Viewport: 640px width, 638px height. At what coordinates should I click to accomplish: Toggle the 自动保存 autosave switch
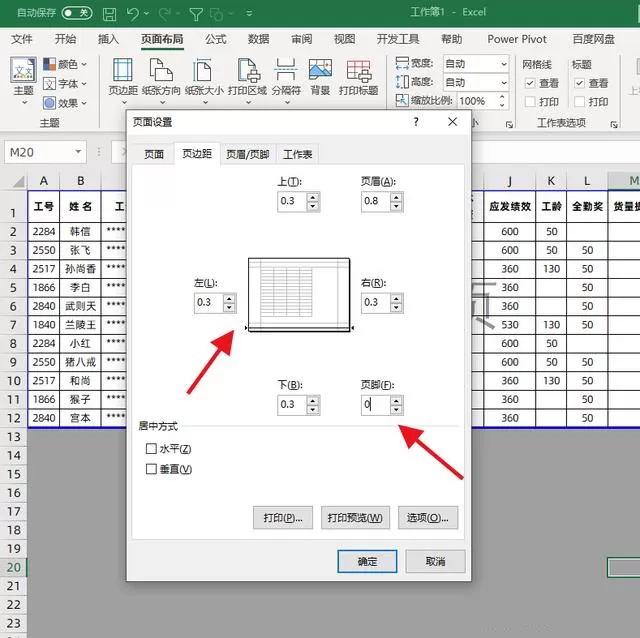[77, 13]
